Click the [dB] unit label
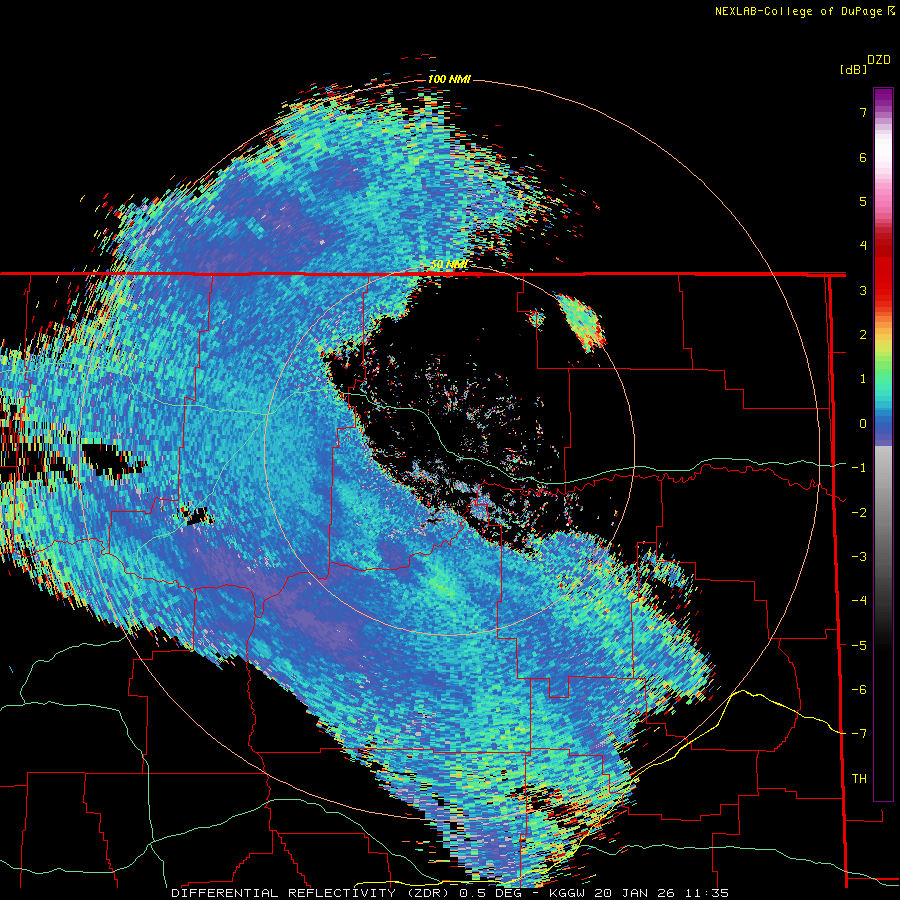 [x=854, y=69]
